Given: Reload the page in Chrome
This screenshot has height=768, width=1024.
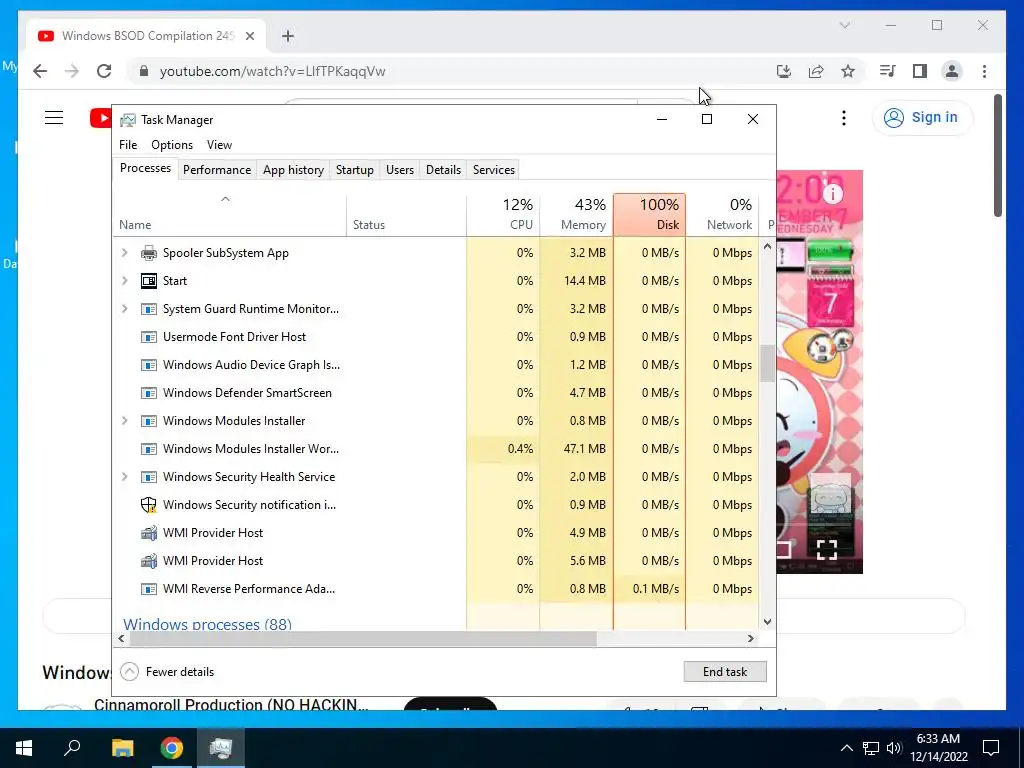Looking at the screenshot, I should pos(104,71).
